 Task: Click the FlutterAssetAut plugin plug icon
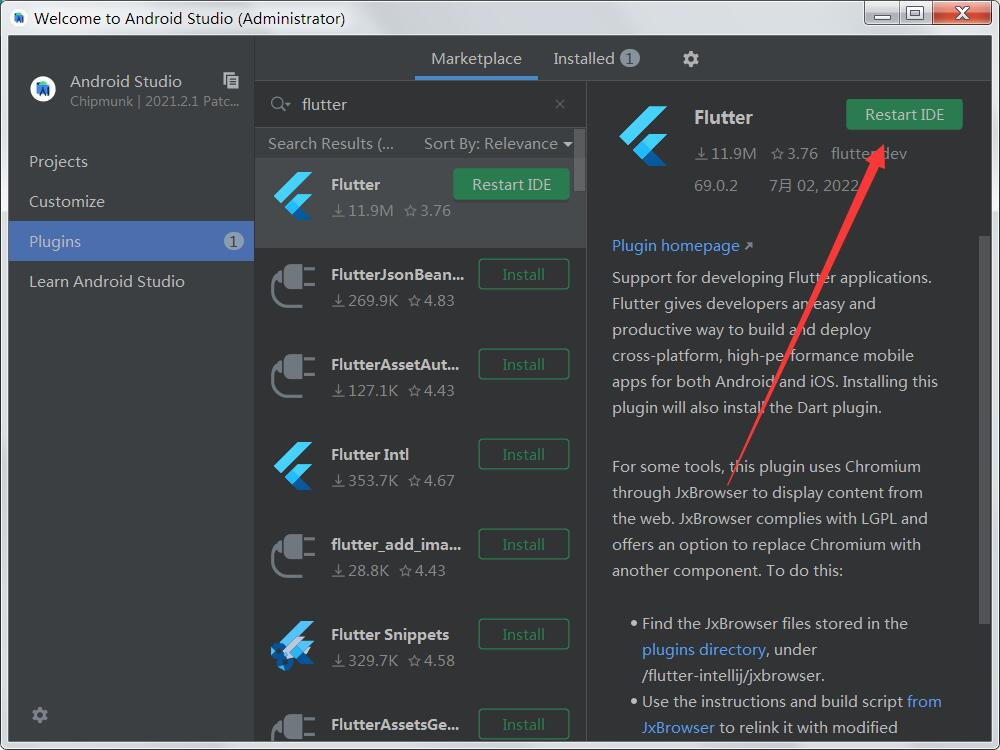click(293, 376)
